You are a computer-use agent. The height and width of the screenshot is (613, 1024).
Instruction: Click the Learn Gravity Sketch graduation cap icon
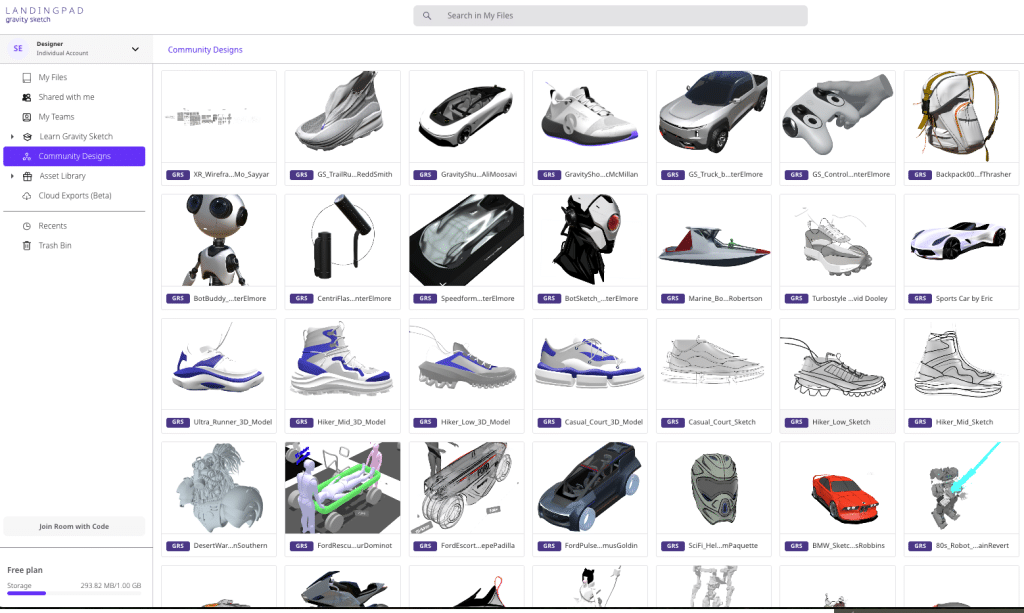[x=27, y=136]
